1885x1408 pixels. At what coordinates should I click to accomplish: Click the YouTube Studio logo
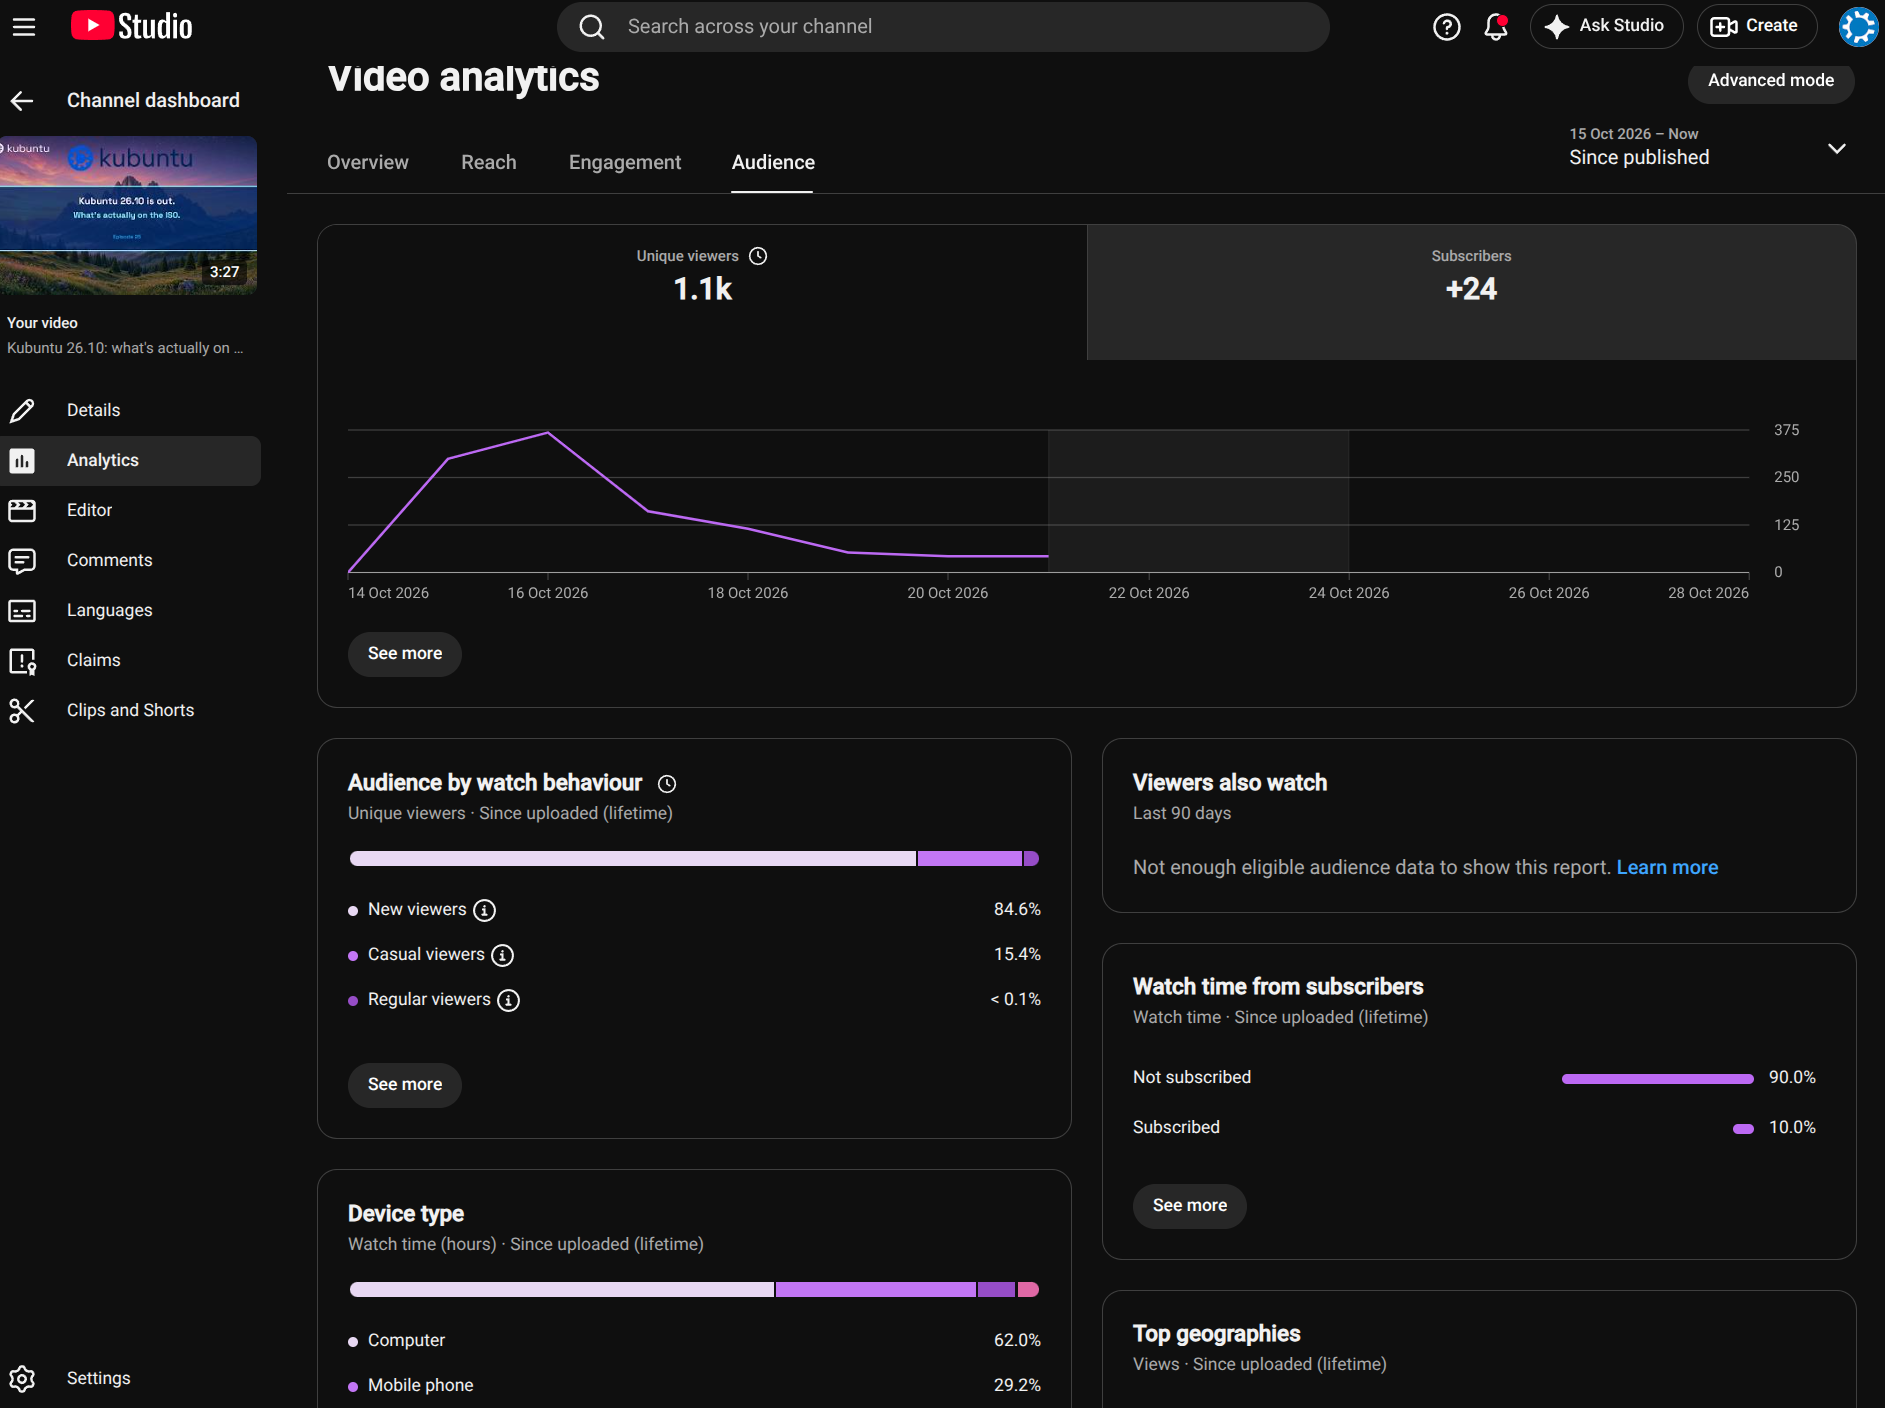click(x=131, y=26)
